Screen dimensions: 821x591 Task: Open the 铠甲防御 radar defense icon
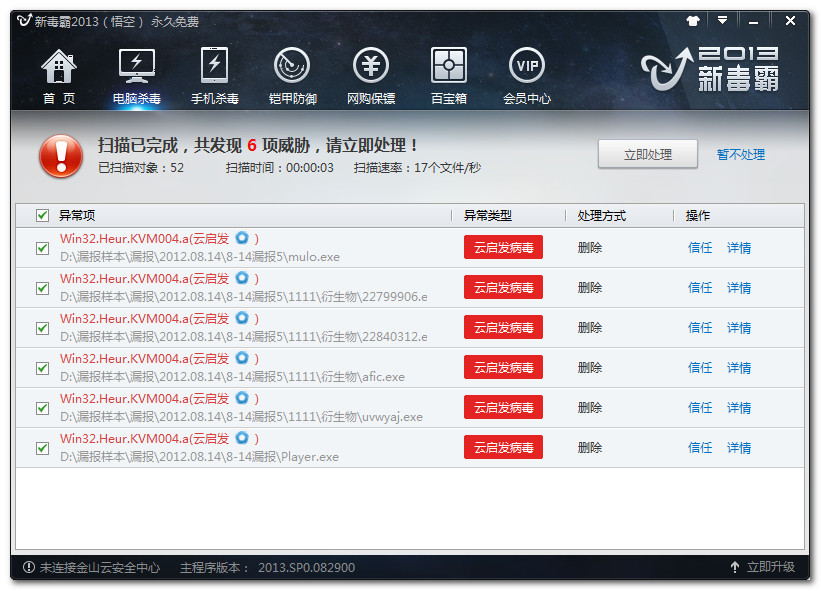click(x=292, y=65)
